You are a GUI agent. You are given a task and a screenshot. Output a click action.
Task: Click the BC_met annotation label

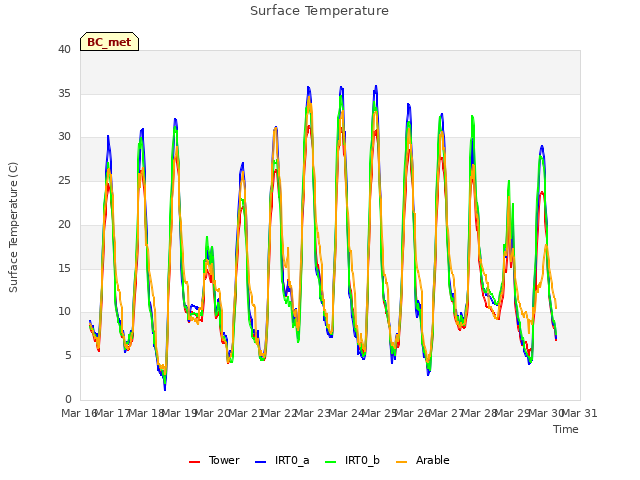[x=109, y=42]
